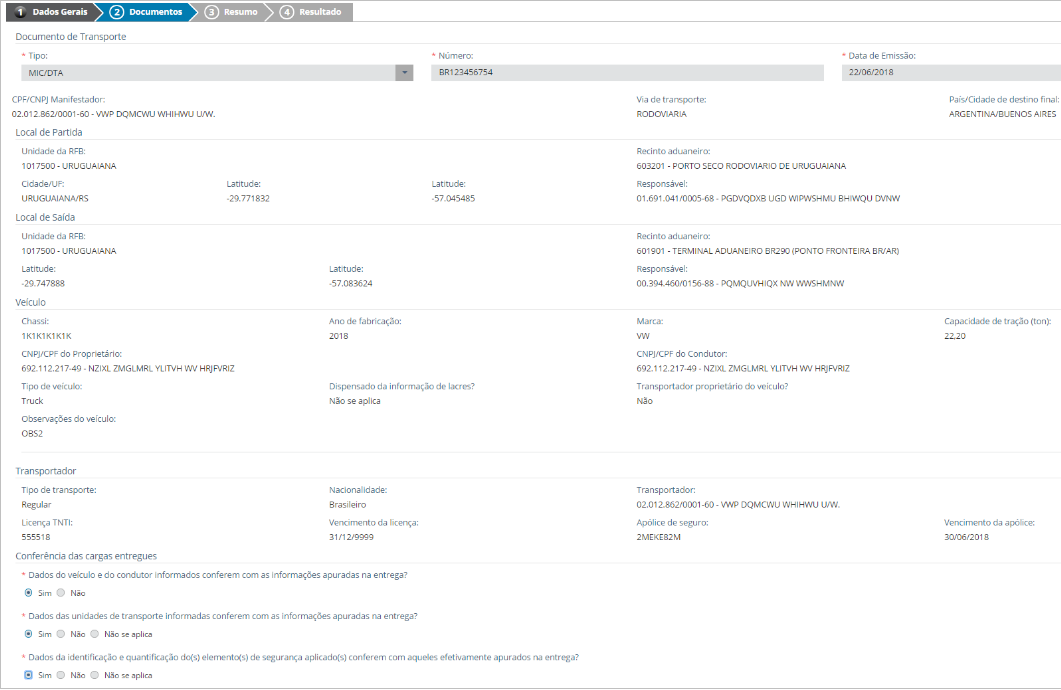
Task: Click the step 3 numbered circle icon
Action: (x=211, y=11)
